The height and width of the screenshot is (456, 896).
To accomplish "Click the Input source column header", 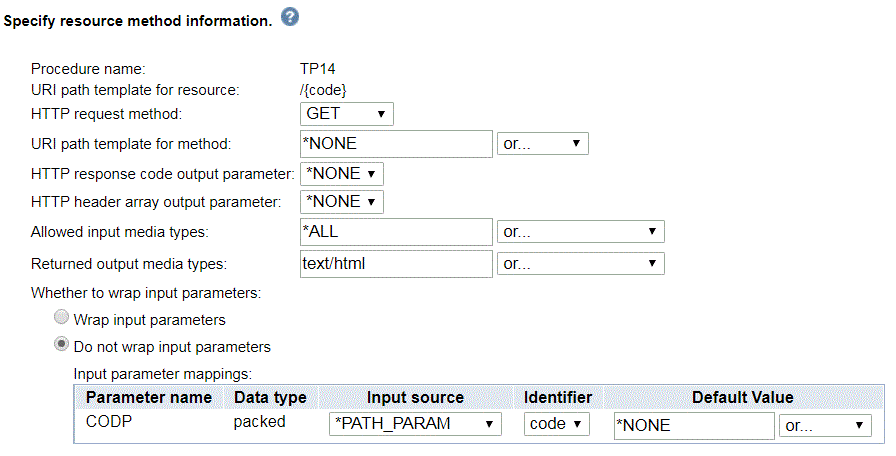I will (x=415, y=397).
